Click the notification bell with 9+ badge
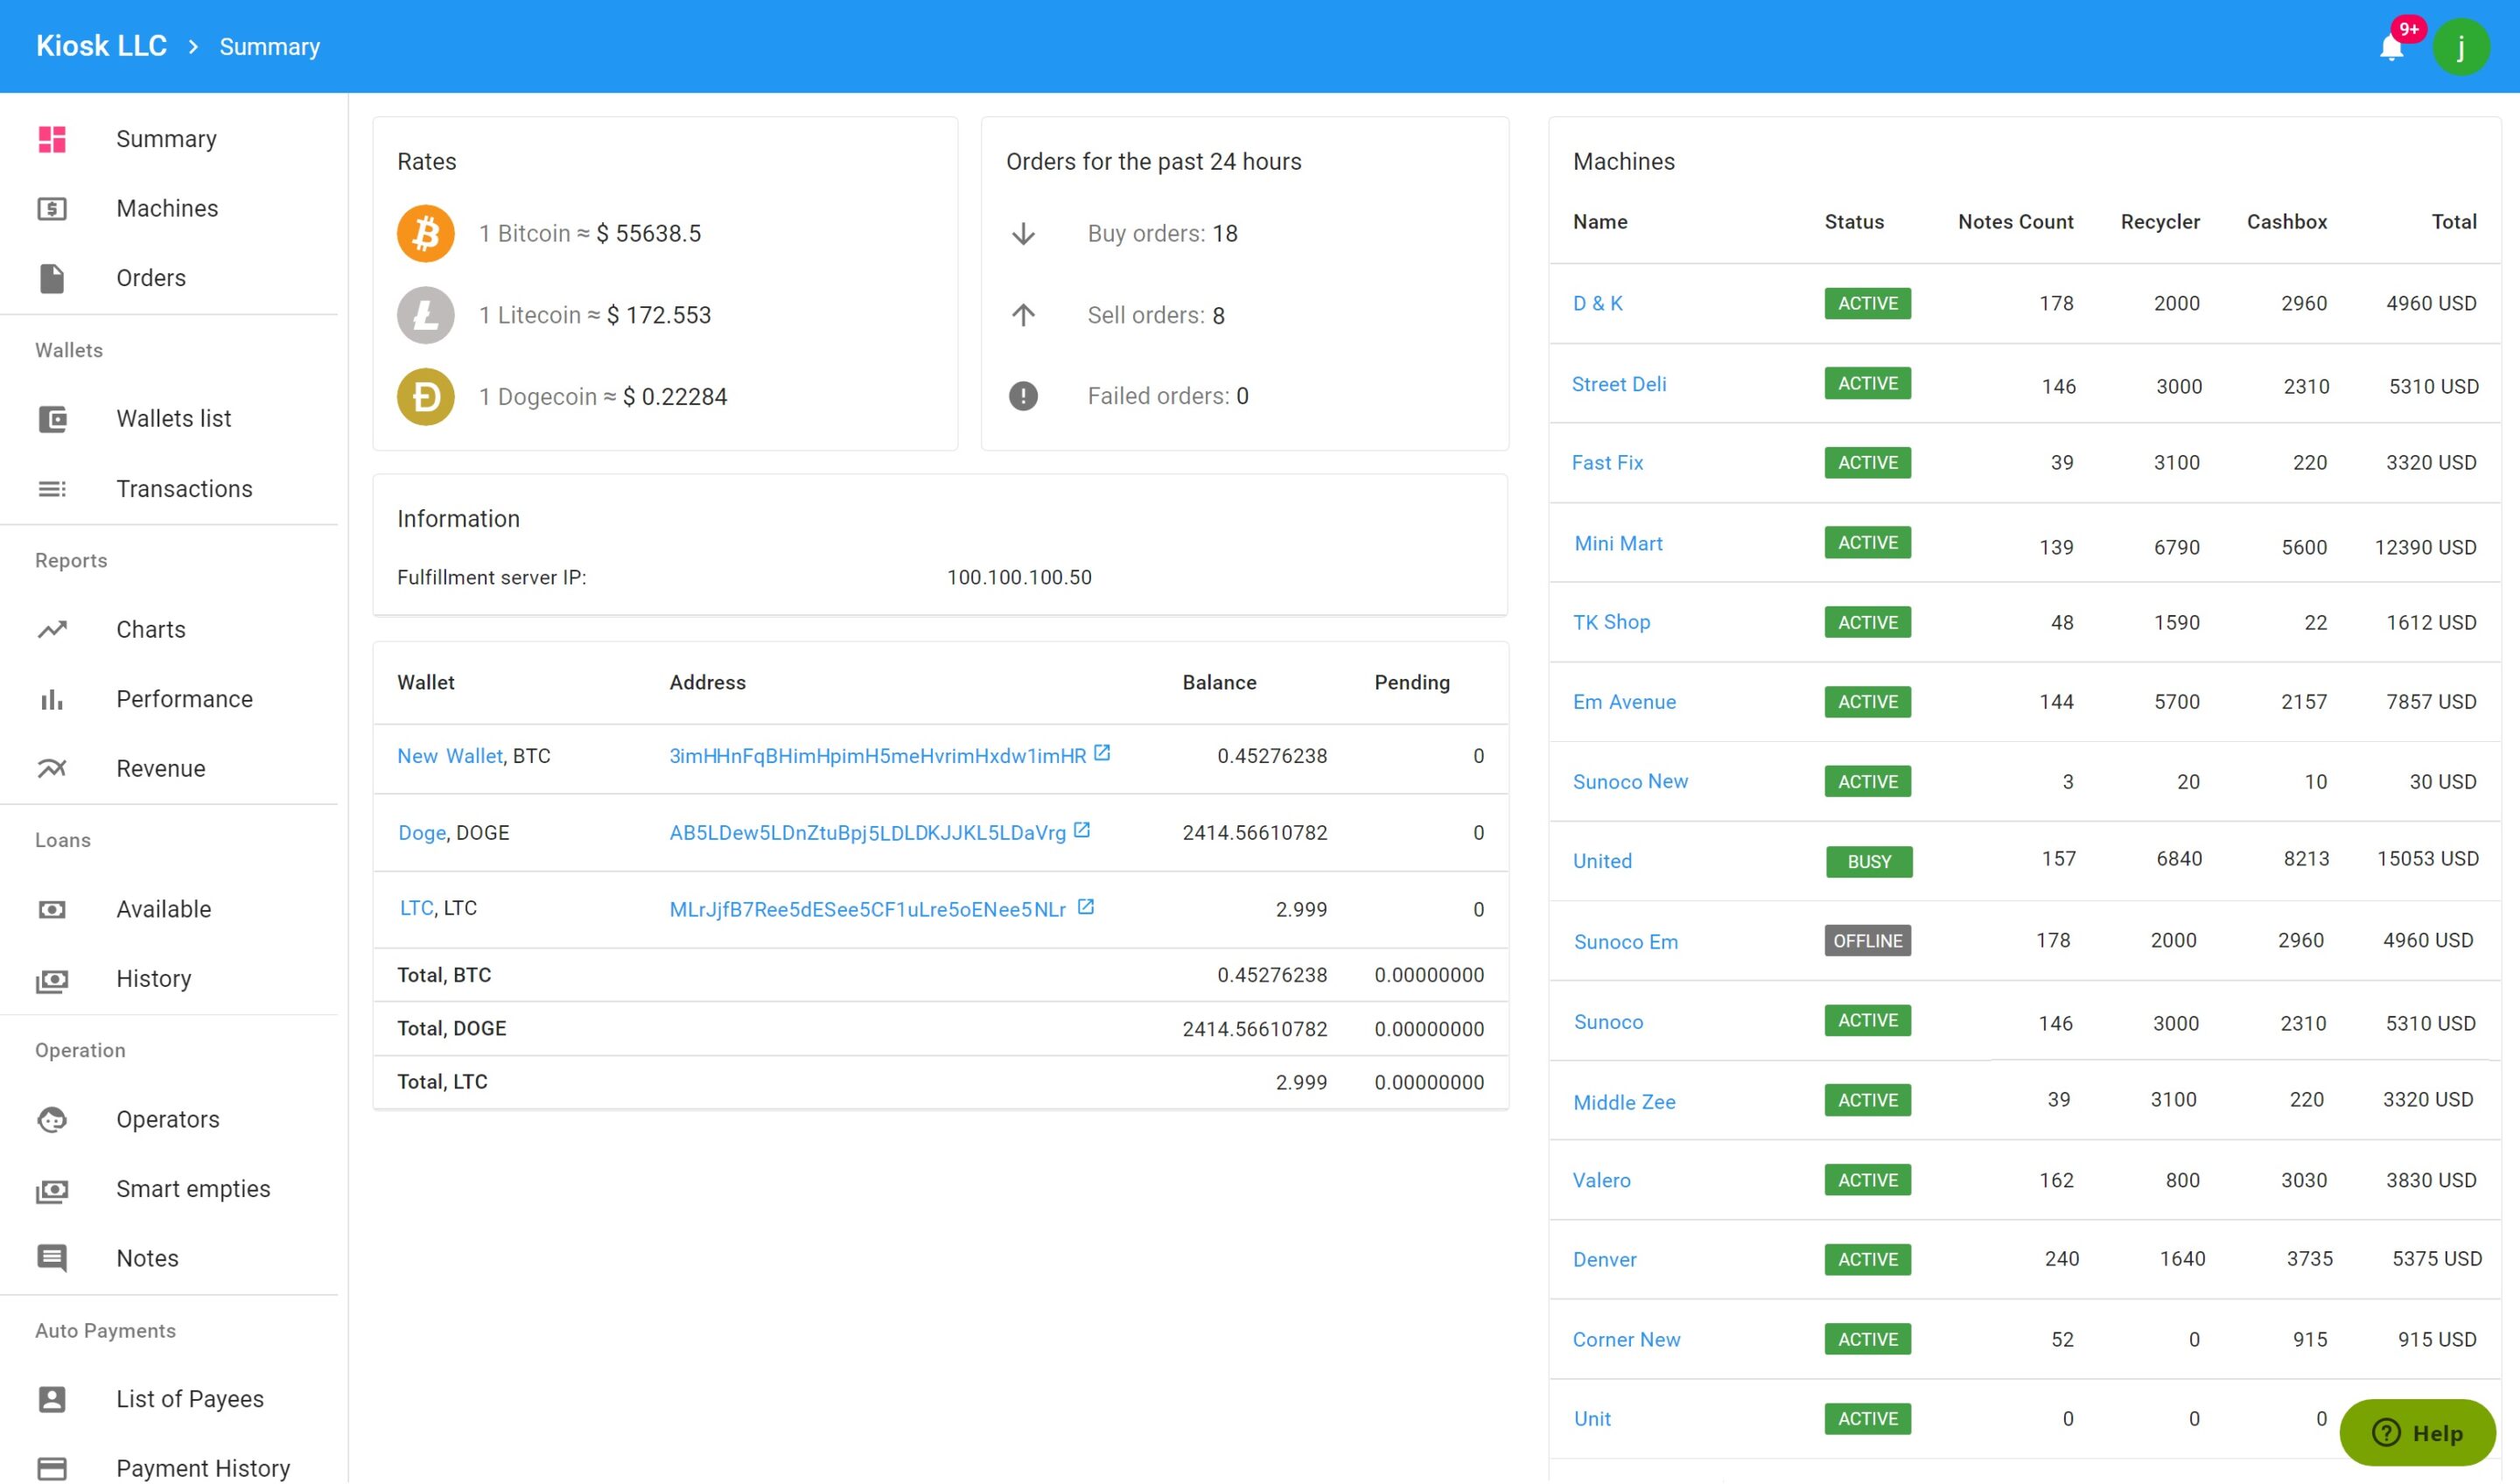 click(x=2392, y=46)
